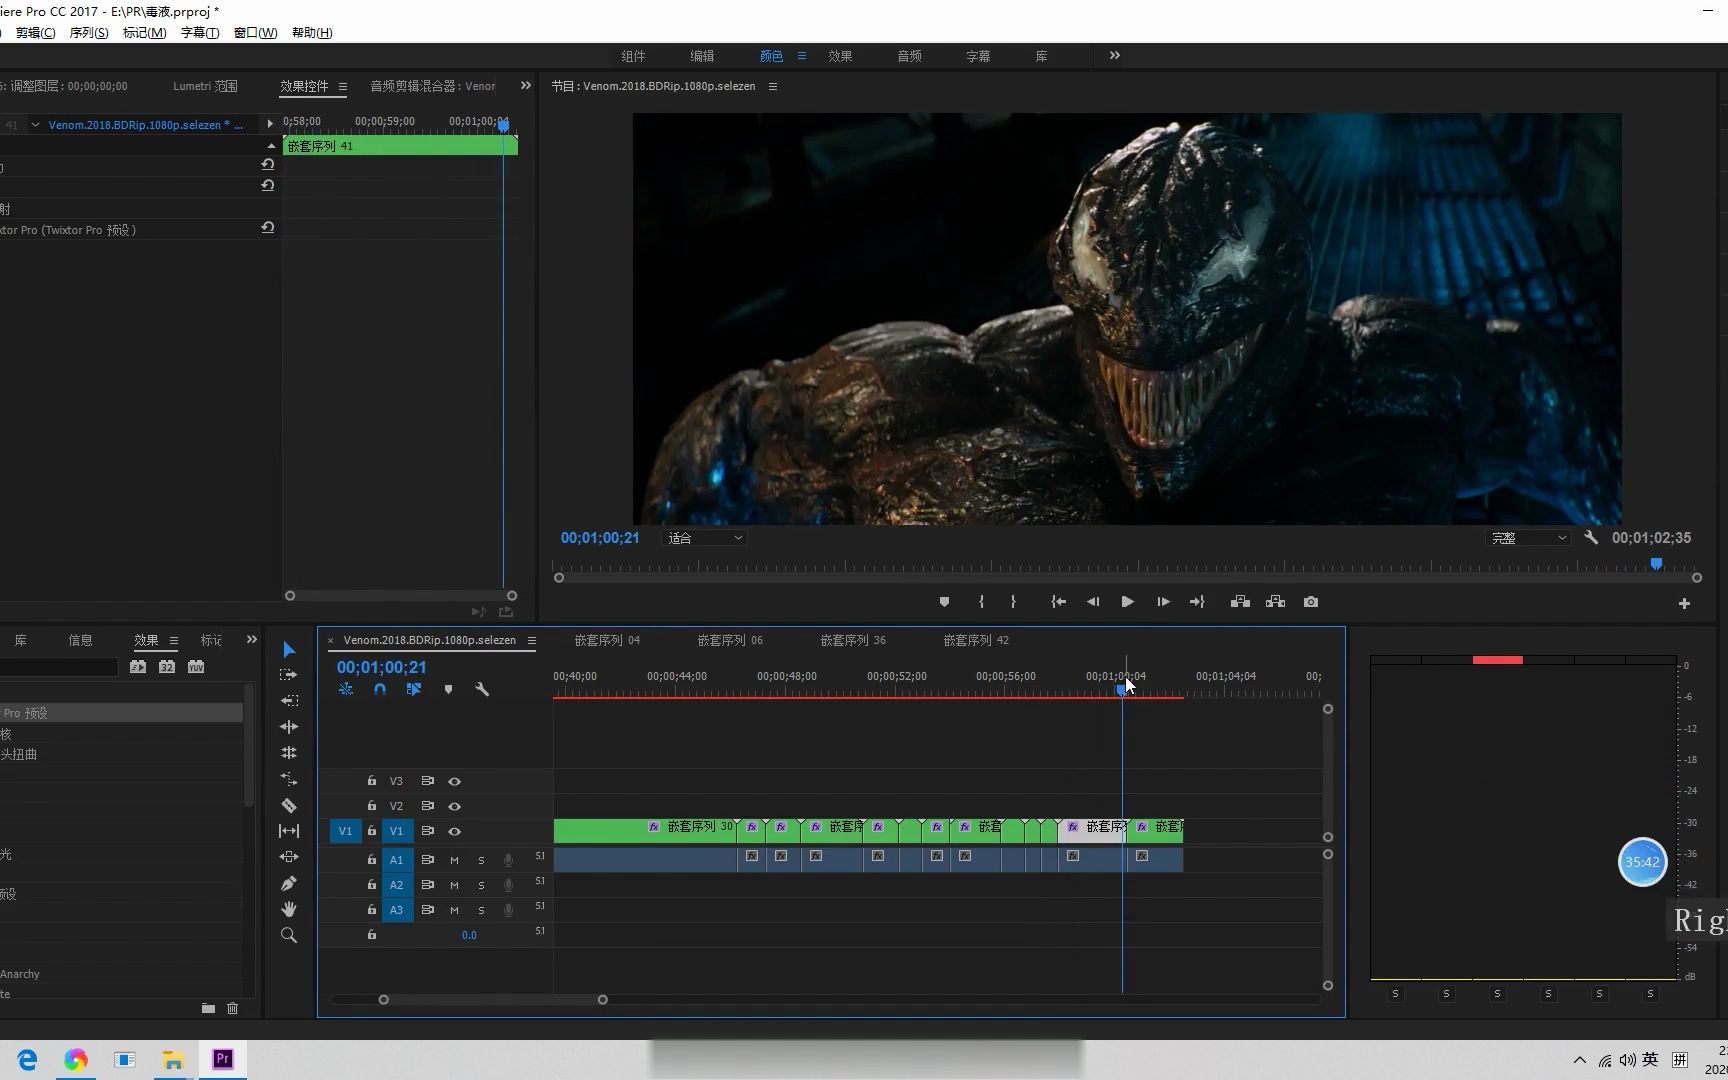This screenshot has height=1080, width=1728.
Task: Hide the V3 track output eye
Action: pyautogui.click(x=455, y=781)
